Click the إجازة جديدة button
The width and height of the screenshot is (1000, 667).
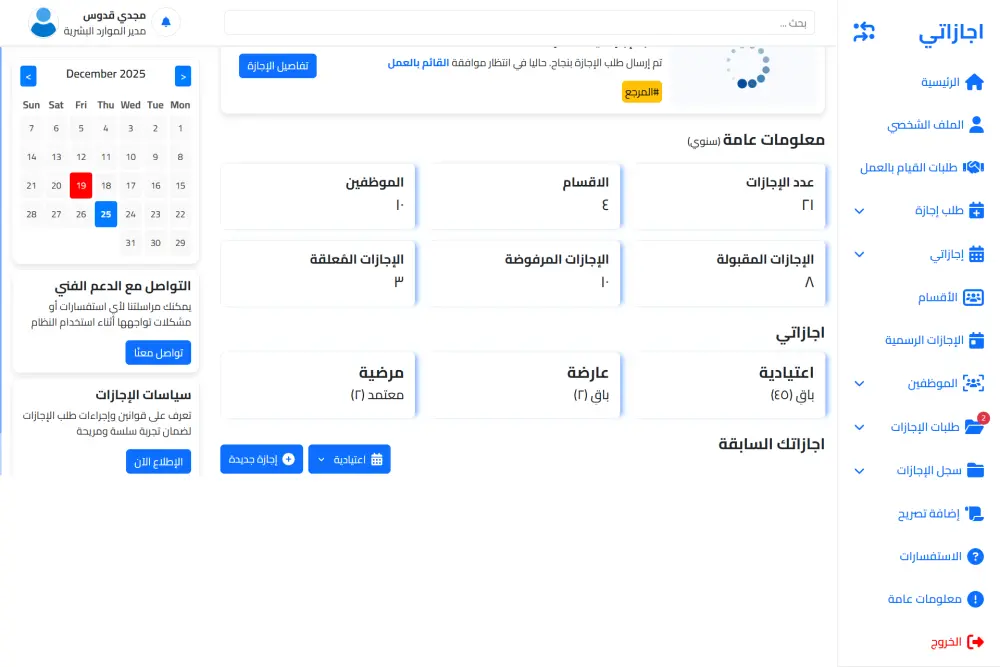pos(261,459)
